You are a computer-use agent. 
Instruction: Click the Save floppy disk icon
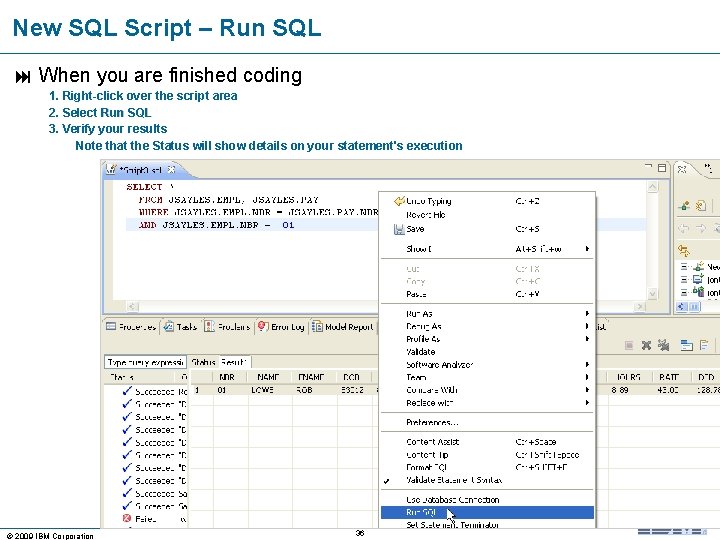coord(399,229)
